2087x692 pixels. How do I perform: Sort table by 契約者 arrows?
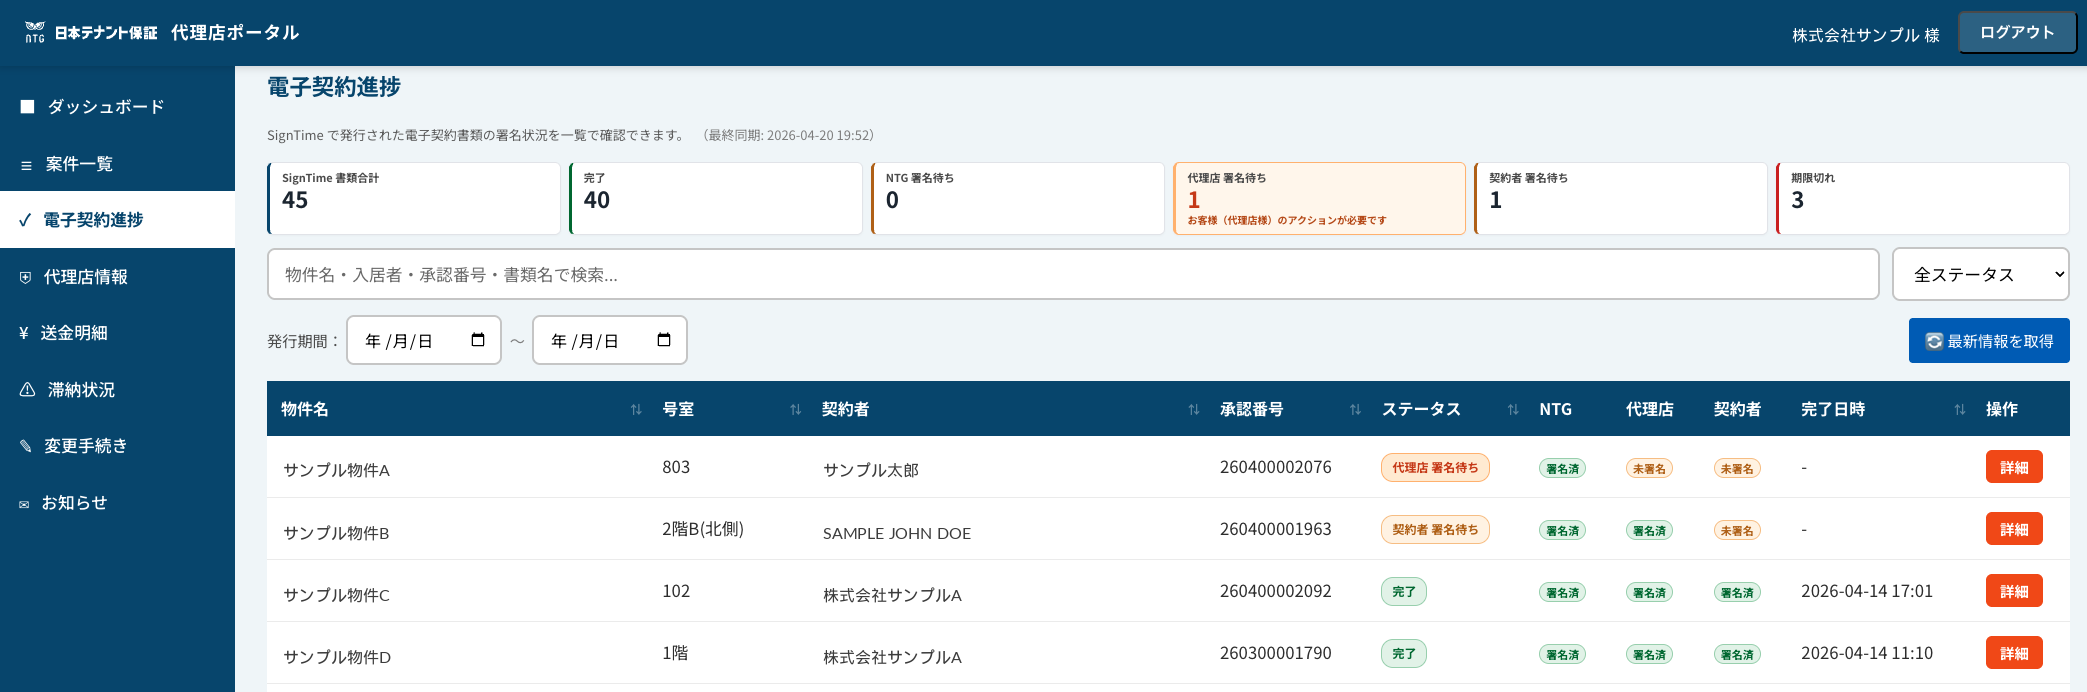1194,409
